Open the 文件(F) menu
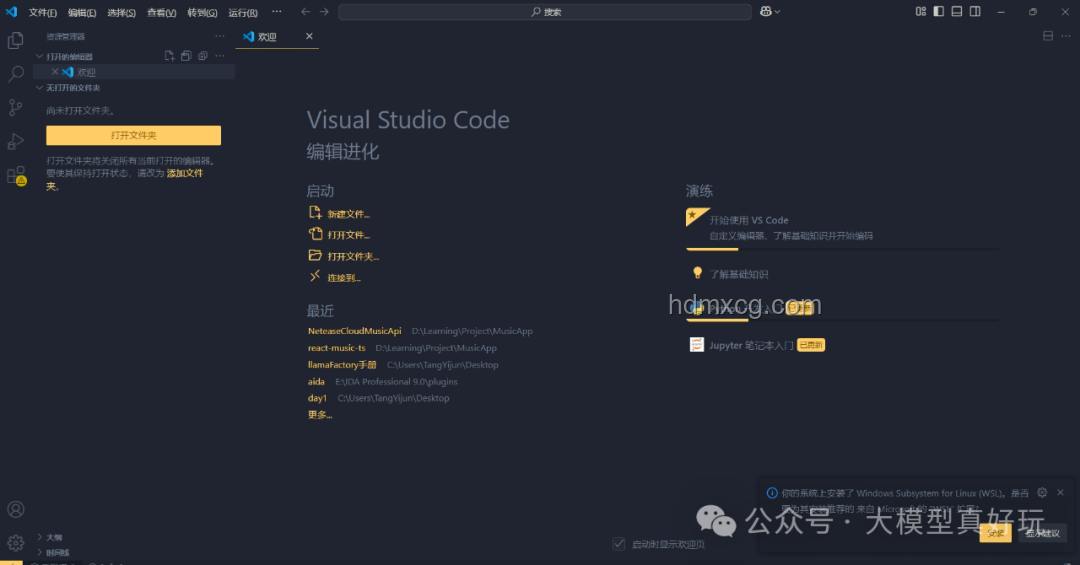The width and height of the screenshot is (1080, 565). [x=43, y=12]
